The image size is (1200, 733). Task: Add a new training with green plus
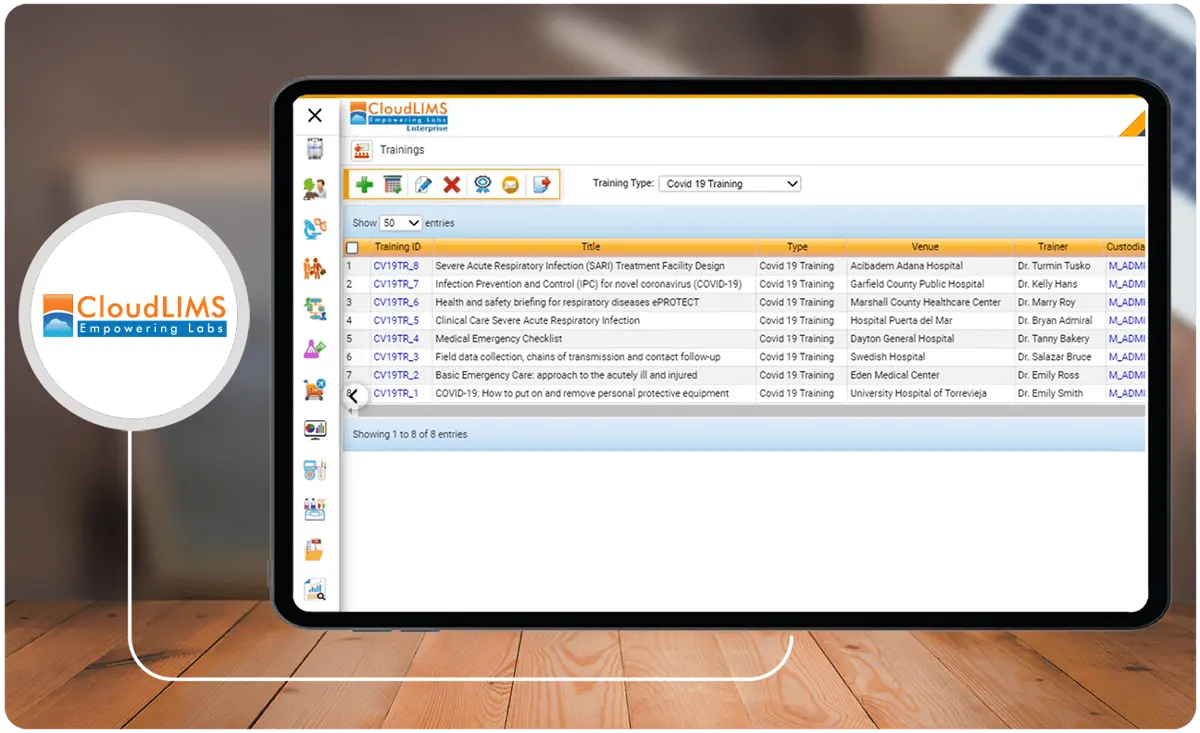tap(364, 184)
